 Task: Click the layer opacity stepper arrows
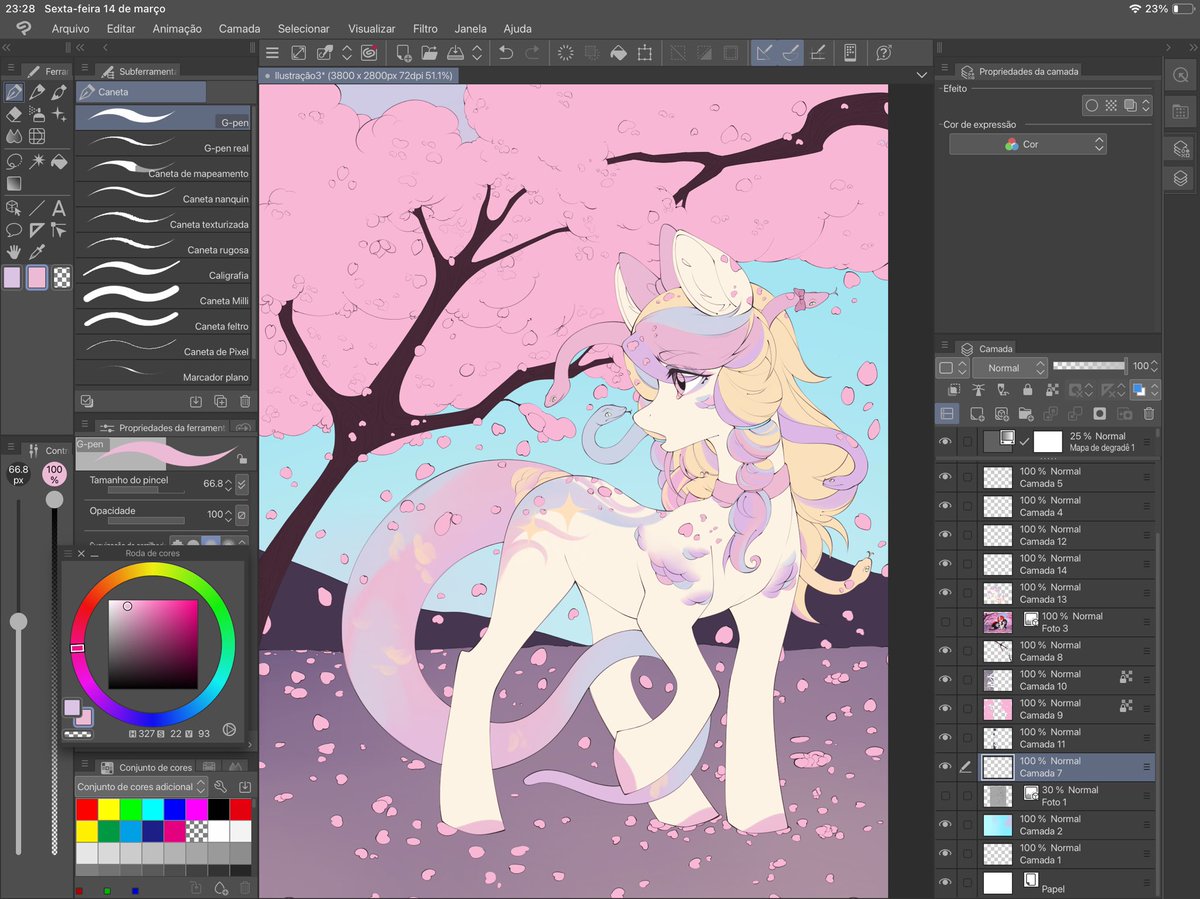click(x=1155, y=367)
